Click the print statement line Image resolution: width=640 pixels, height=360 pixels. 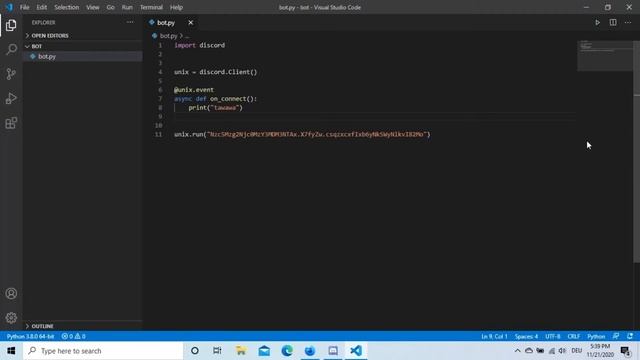pos(216,108)
